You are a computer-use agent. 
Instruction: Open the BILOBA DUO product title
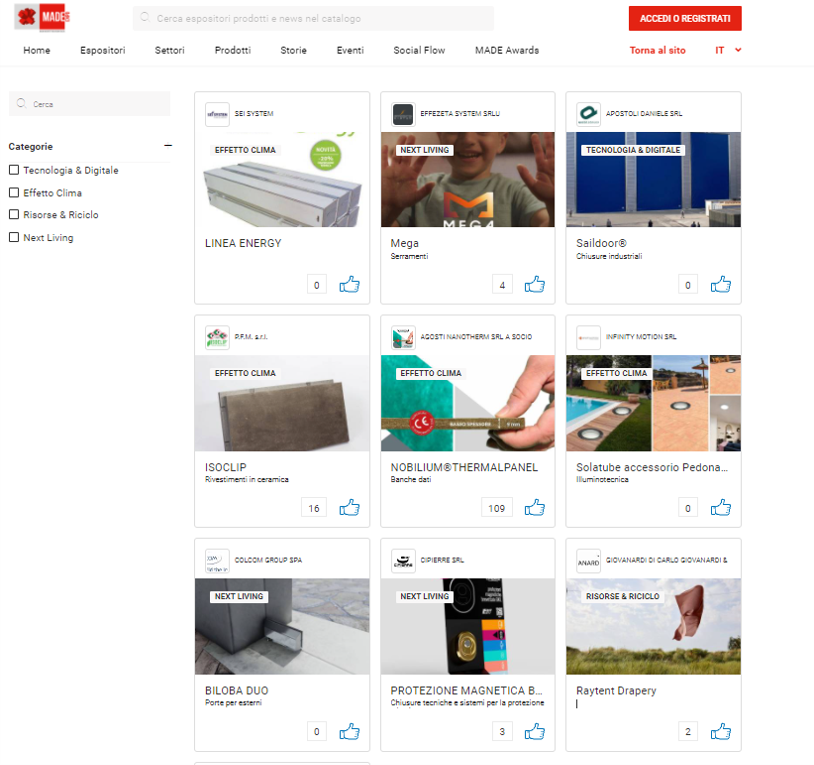[x=237, y=690]
